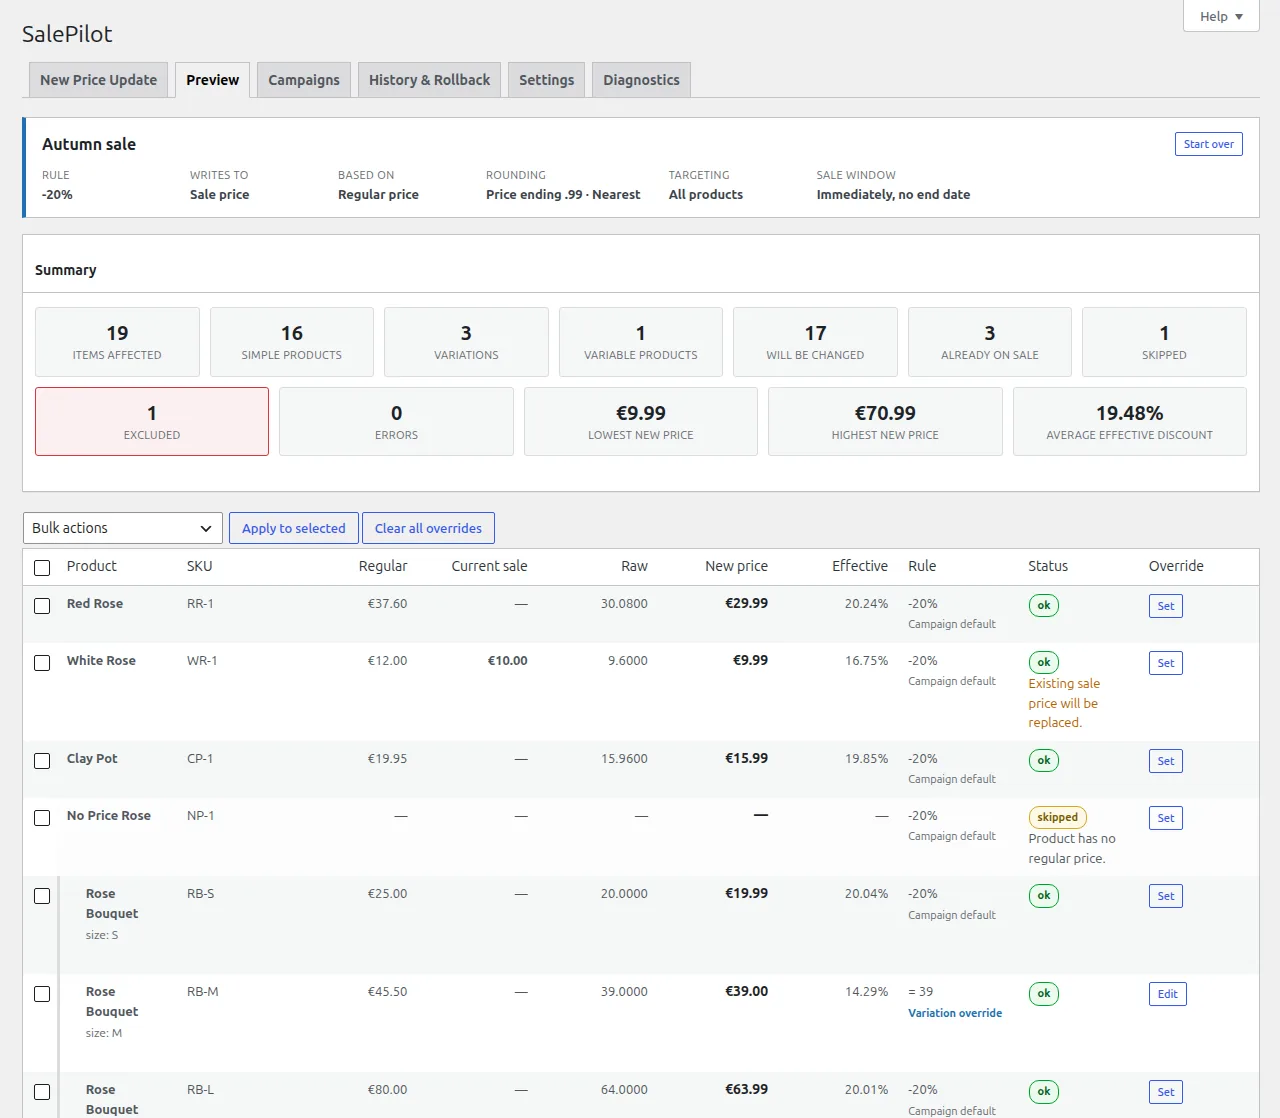The width and height of the screenshot is (1280, 1118).
Task: Open the Campaigns tab
Action: (x=304, y=80)
